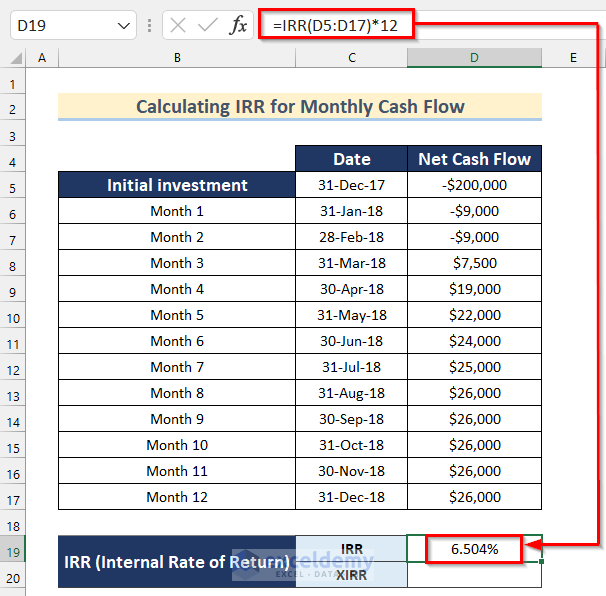
Task: Click the 'Month 6' cell
Action: coord(177,341)
